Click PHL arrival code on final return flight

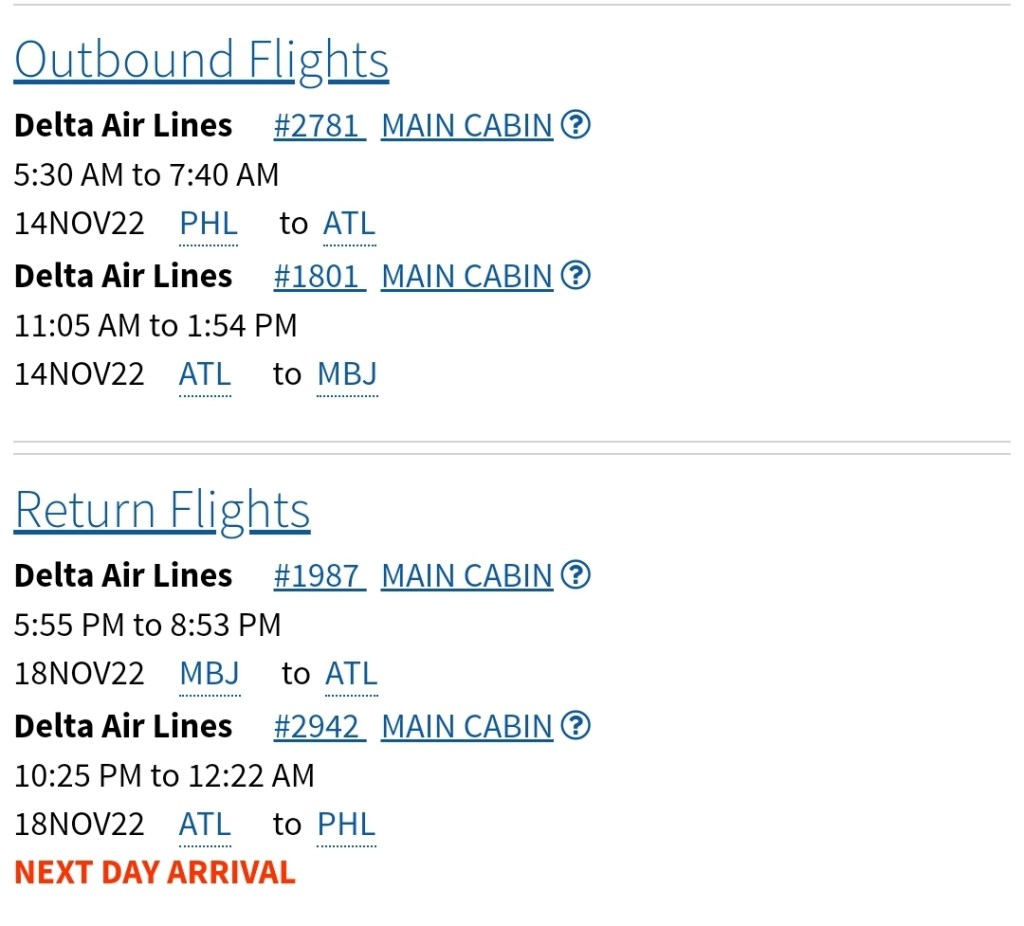pyautogui.click(x=346, y=824)
